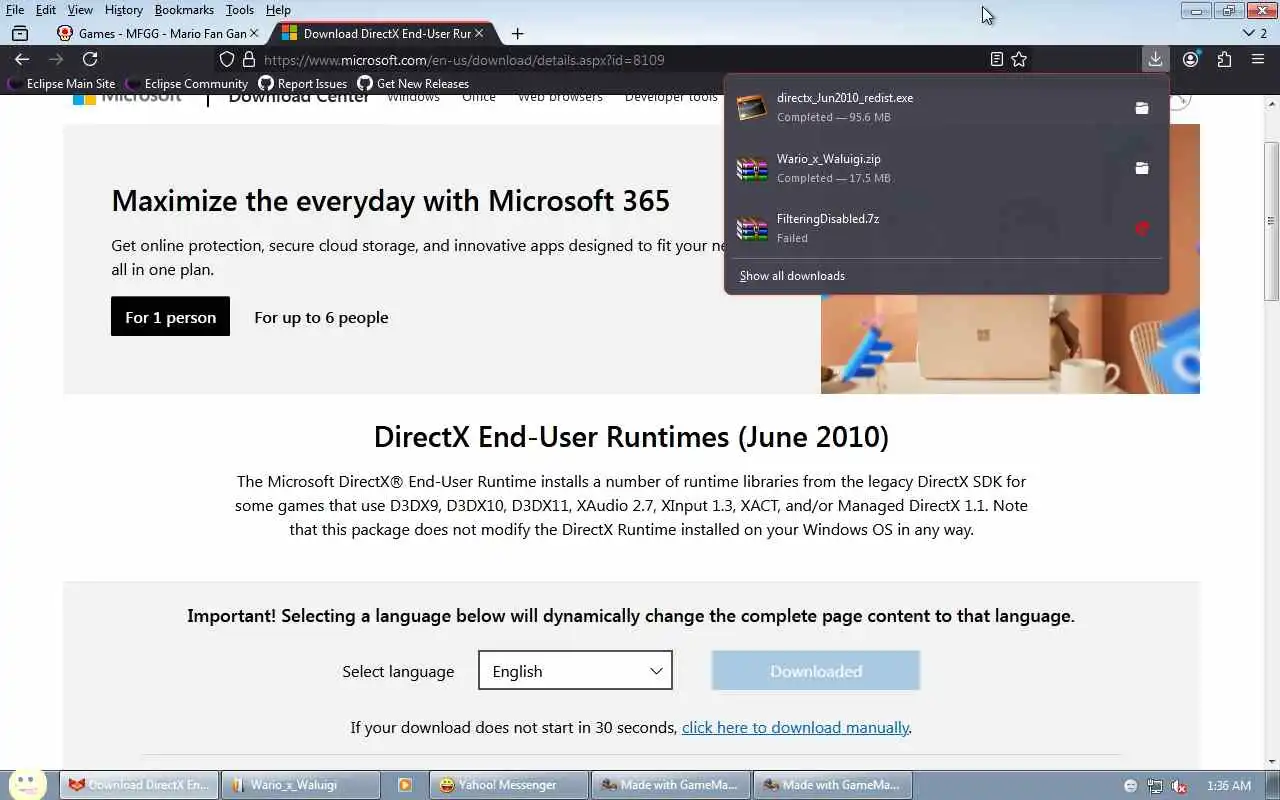Viewport: 1280px width, 800px height.
Task: Click the Web browsers nav link
Action: tap(560, 98)
